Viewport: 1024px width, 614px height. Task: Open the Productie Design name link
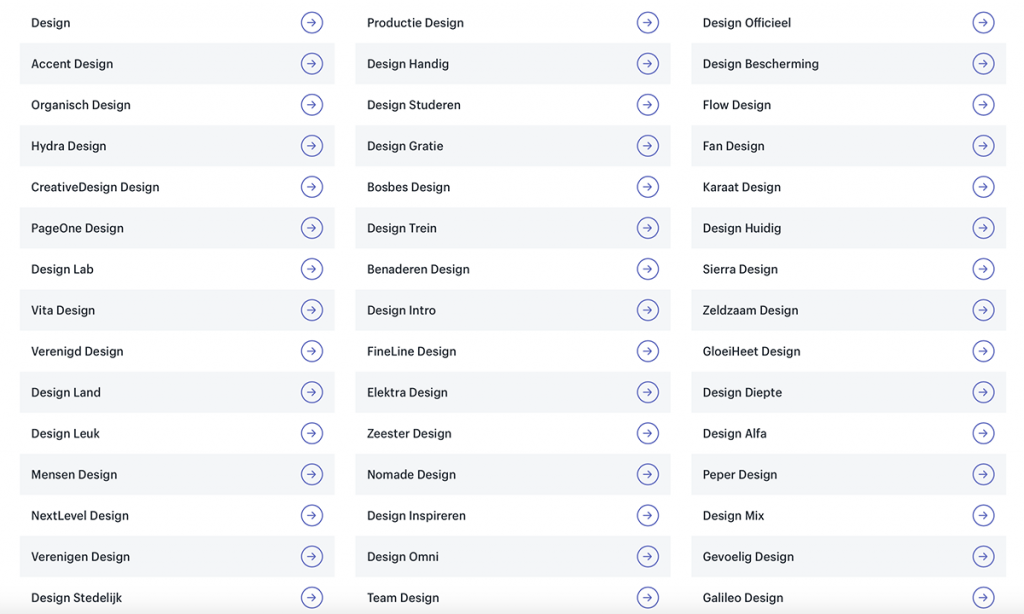tap(415, 23)
